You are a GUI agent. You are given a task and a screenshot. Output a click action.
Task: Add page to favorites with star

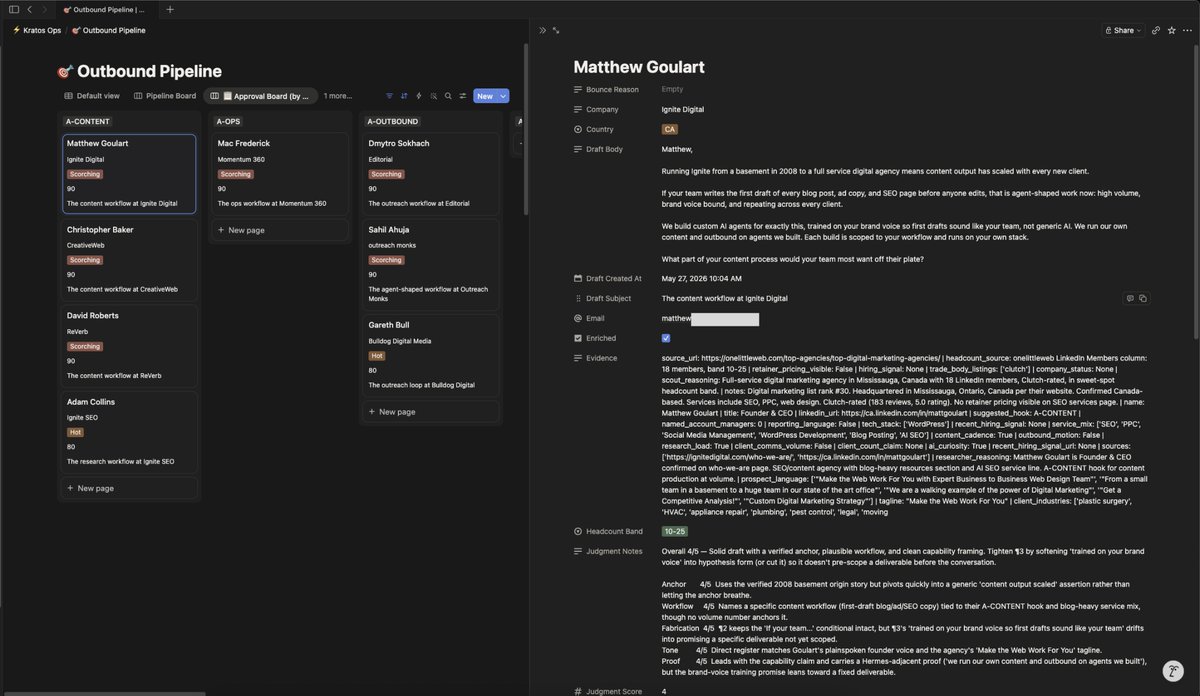click(1171, 30)
